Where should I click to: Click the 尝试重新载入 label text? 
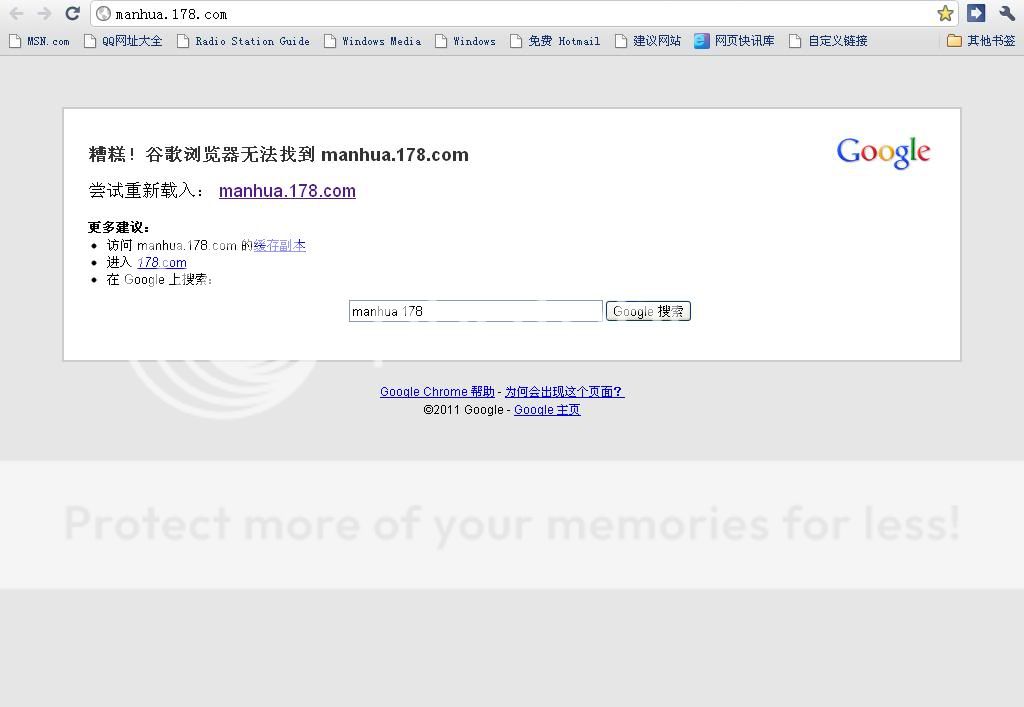[x=146, y=191]
